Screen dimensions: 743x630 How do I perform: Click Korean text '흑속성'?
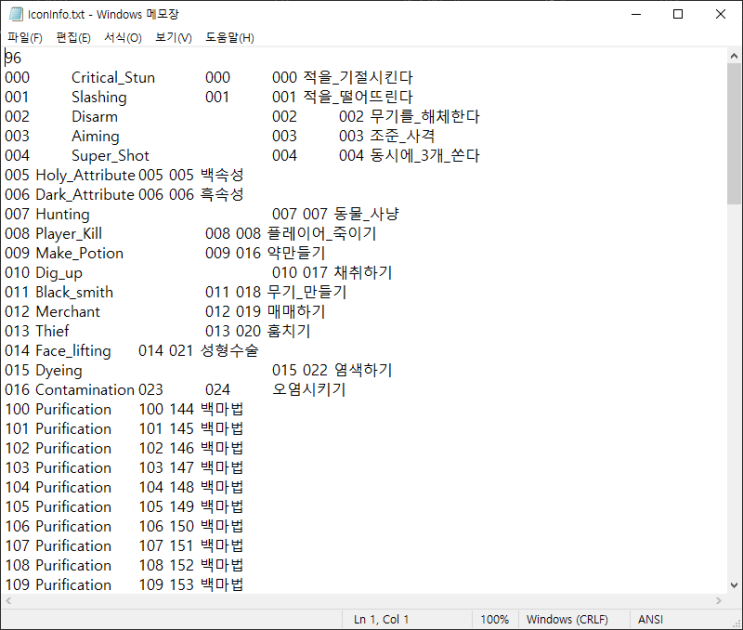pyautogui.click(x=222, y=195)
